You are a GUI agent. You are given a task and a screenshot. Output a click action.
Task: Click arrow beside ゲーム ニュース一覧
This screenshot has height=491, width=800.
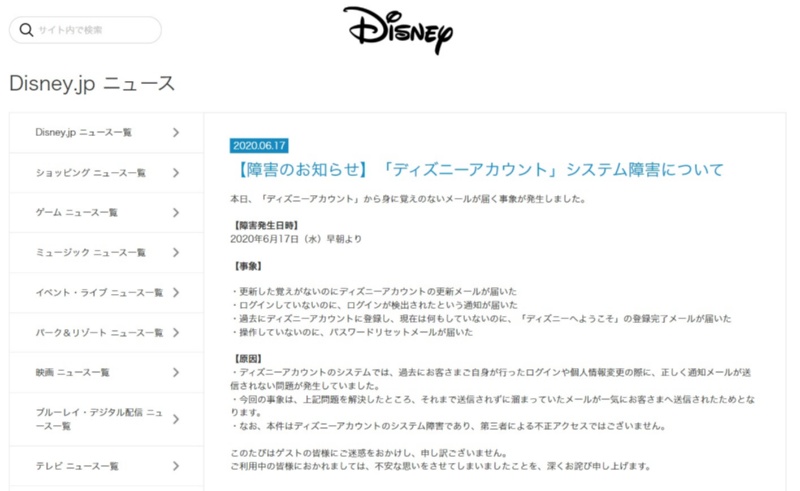[176, 213]
